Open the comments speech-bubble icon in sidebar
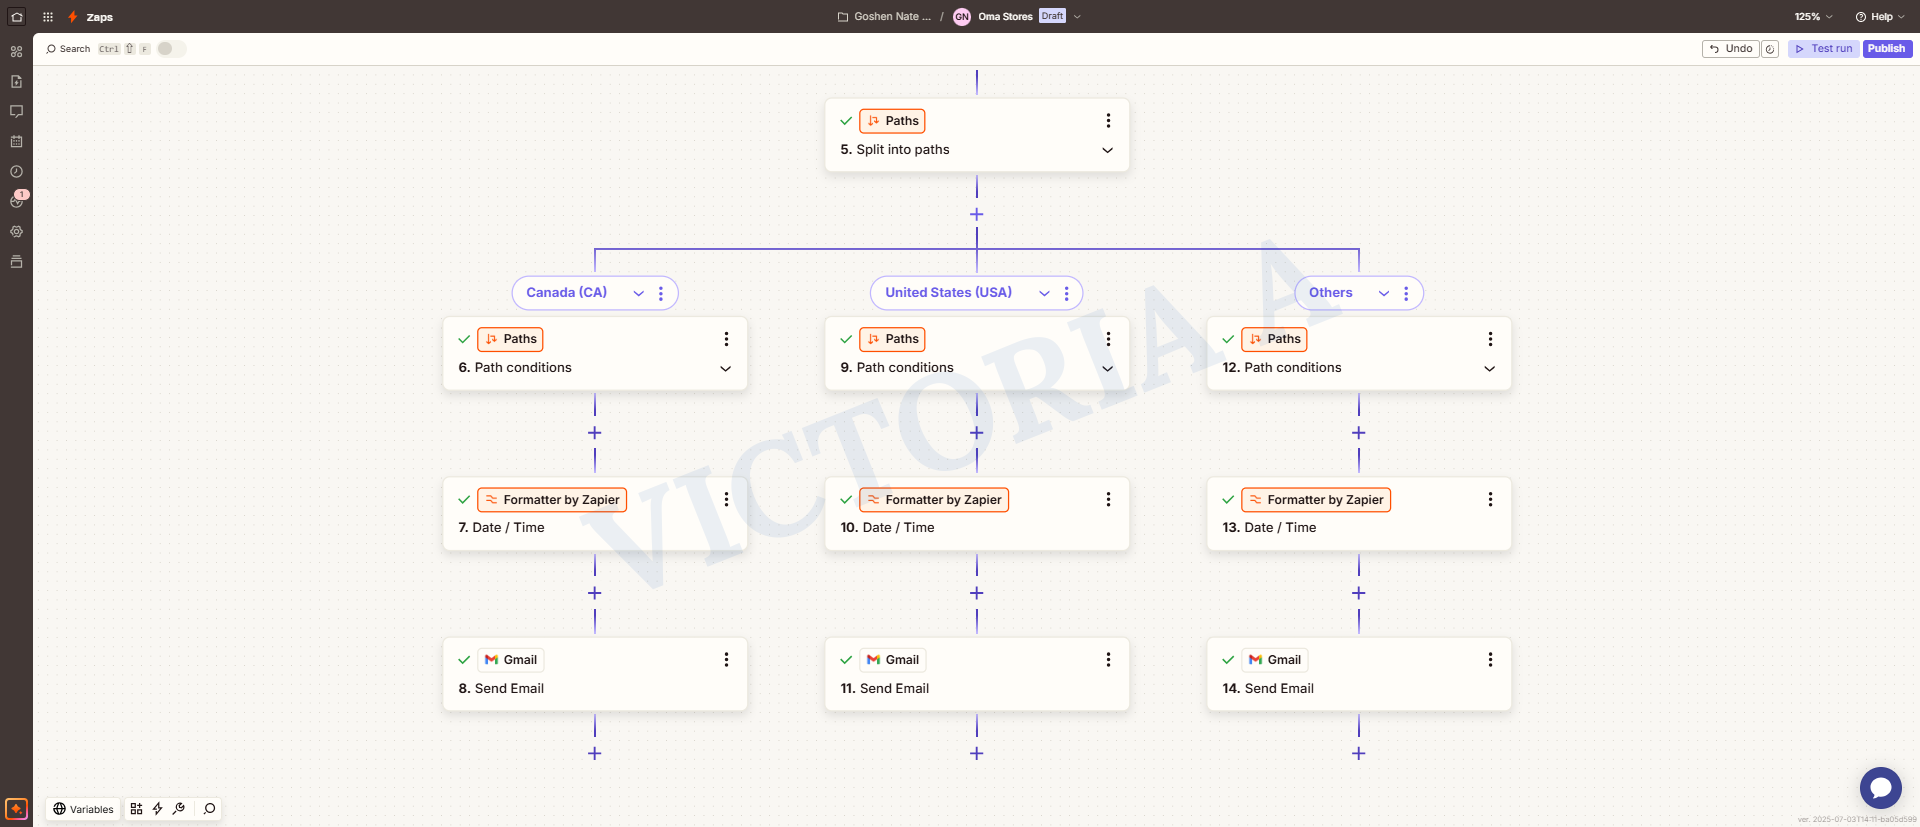 tap(16, 112)
